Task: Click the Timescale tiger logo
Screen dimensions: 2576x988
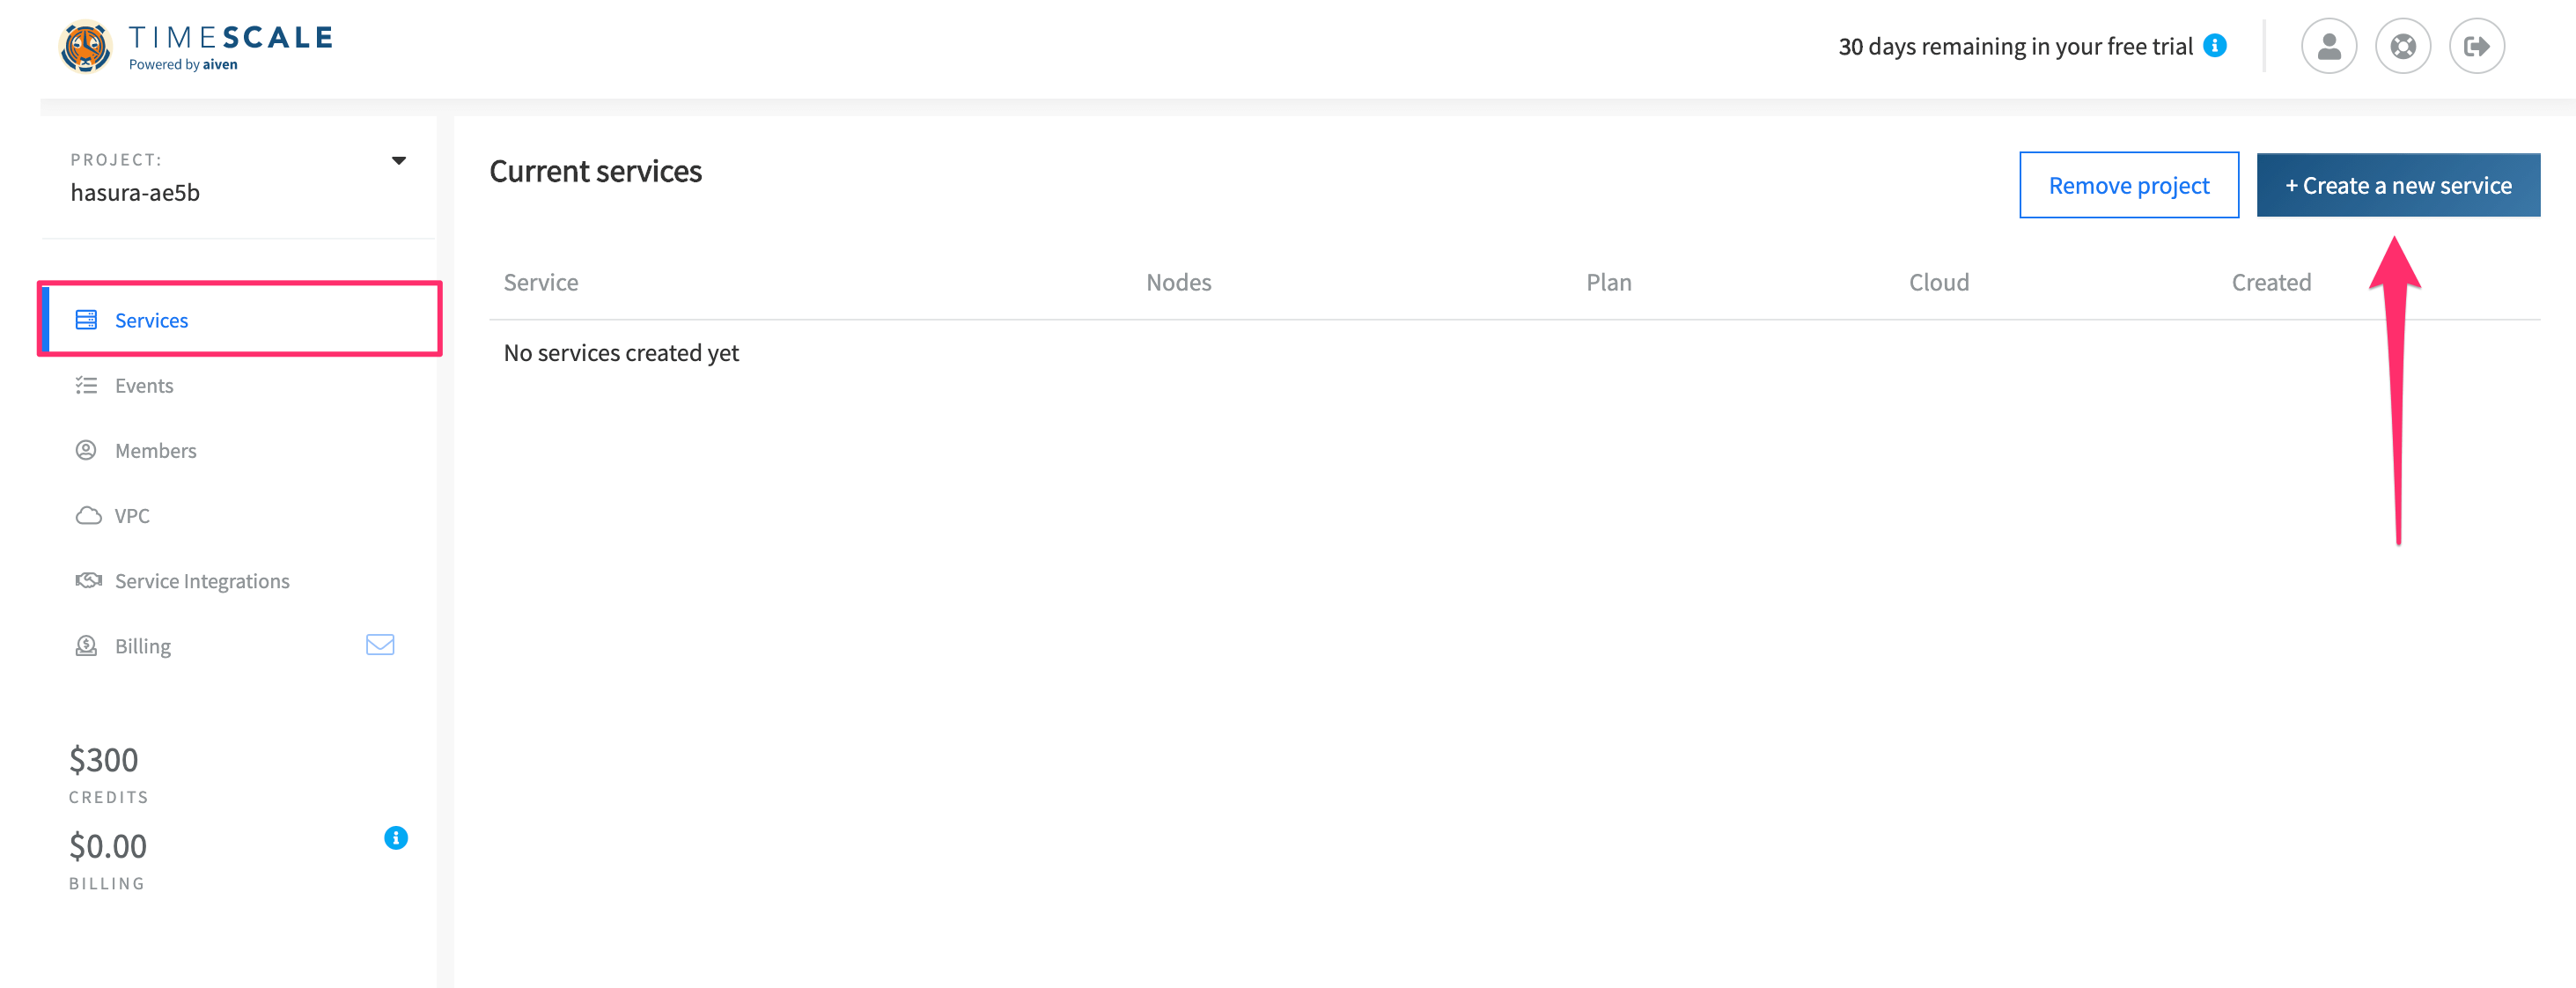Action: [88, 44]
